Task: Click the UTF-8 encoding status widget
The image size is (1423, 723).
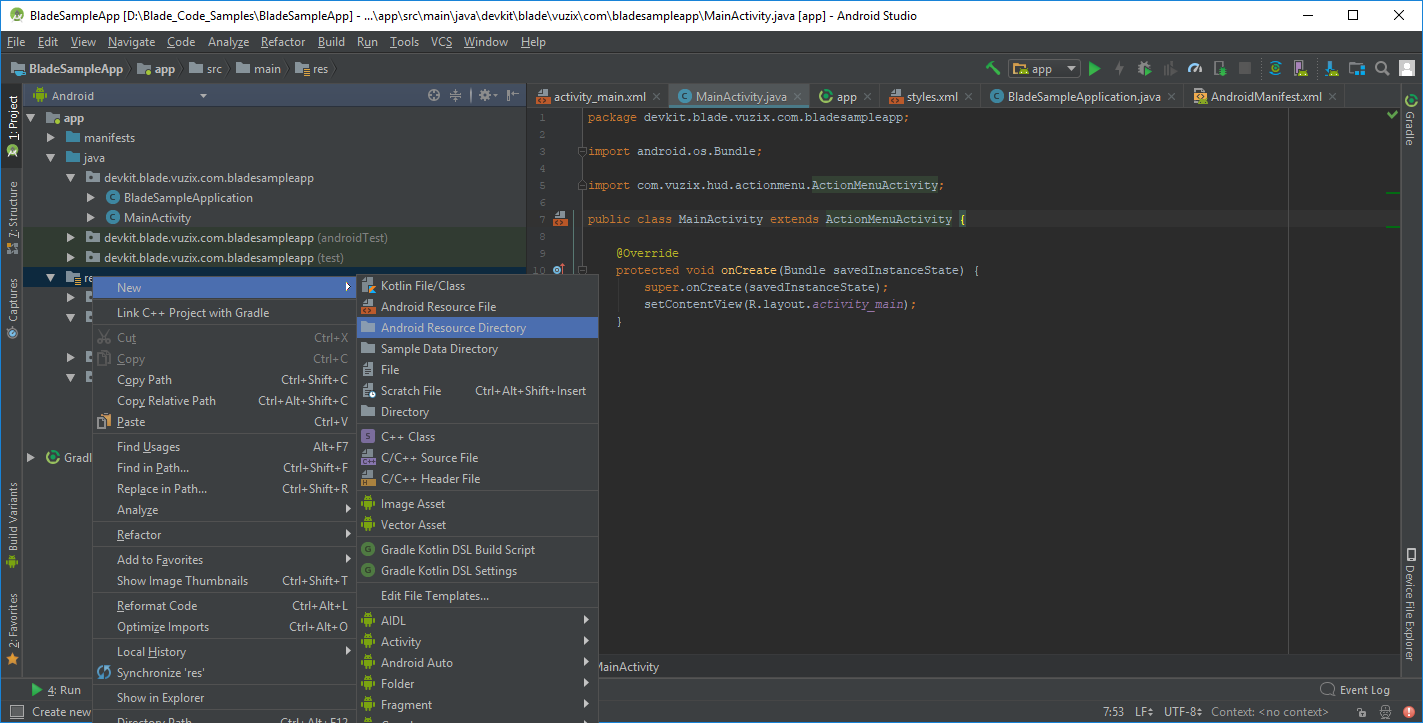Action: pyautogui.click(x=1184, y=712)
